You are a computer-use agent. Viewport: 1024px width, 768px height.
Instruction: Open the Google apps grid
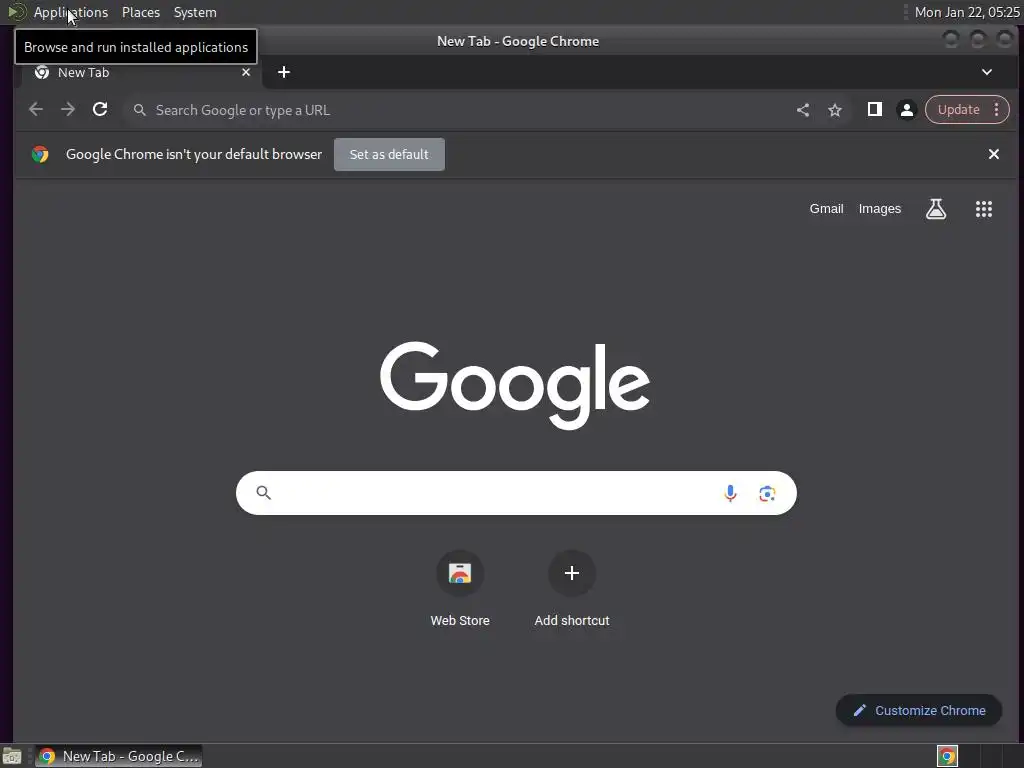984,209
